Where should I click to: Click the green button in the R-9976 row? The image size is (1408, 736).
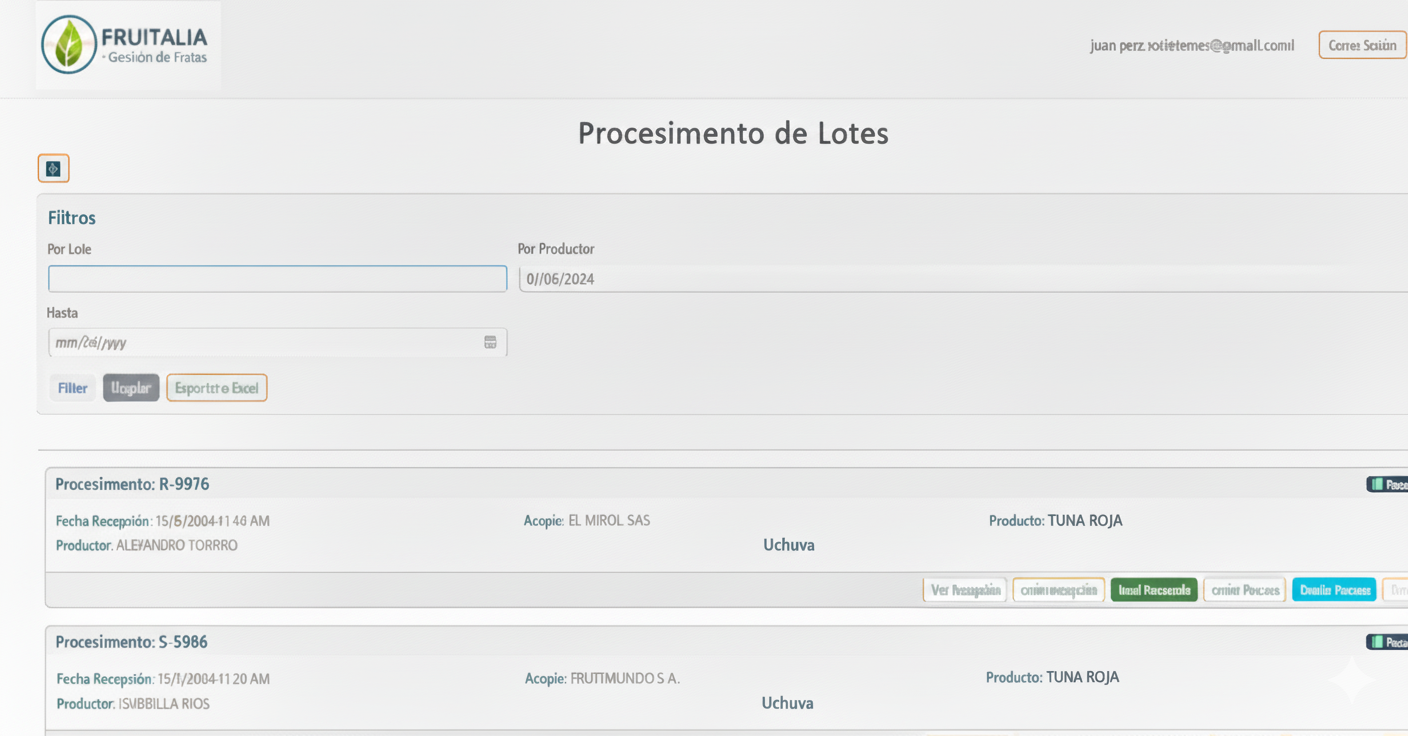click(1153, 590)
